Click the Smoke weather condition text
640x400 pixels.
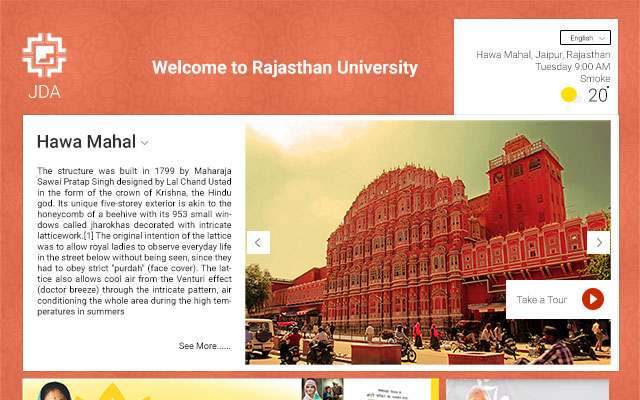[x=595, y=78]
